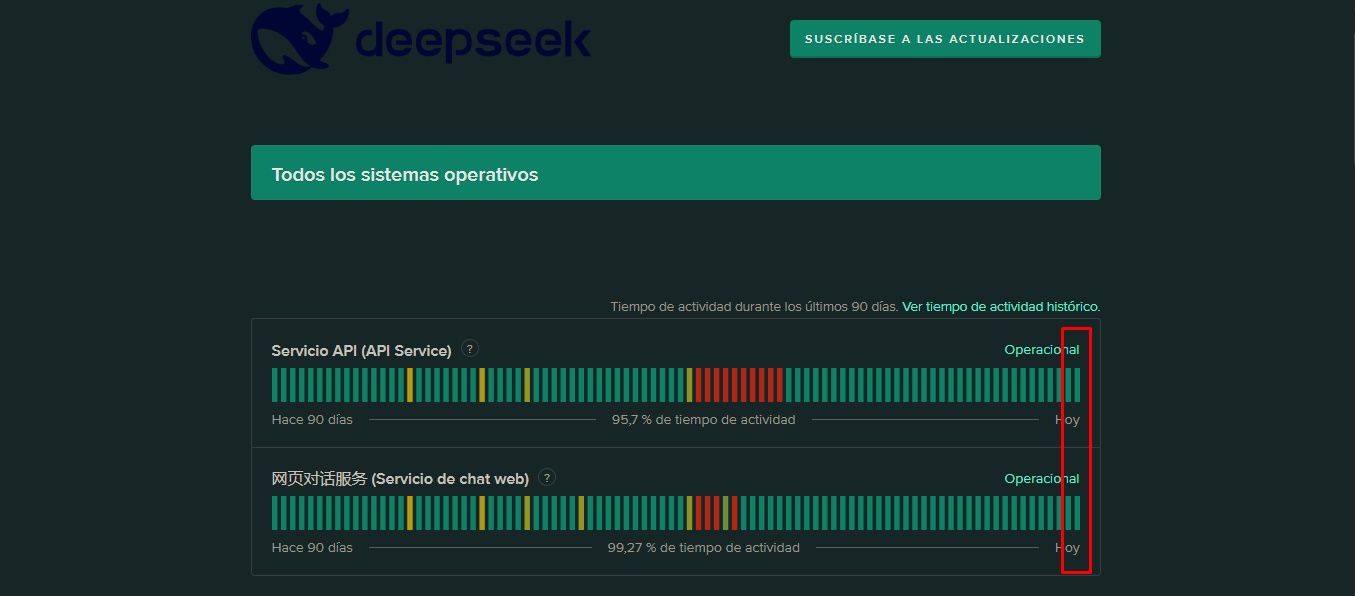
Task: Select the last red bar in chat web row
Action: (735, 513)
